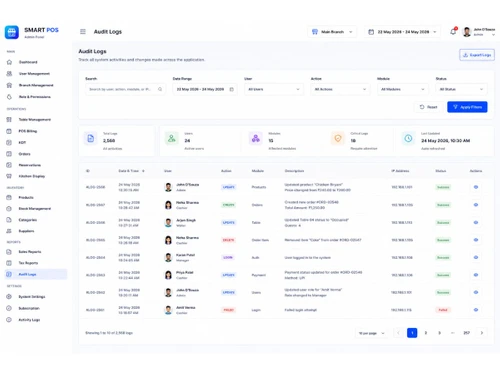The height and width of the screenshot is (375, 500).
Task: Click the Export Logs button
Action: pos(477,55)
